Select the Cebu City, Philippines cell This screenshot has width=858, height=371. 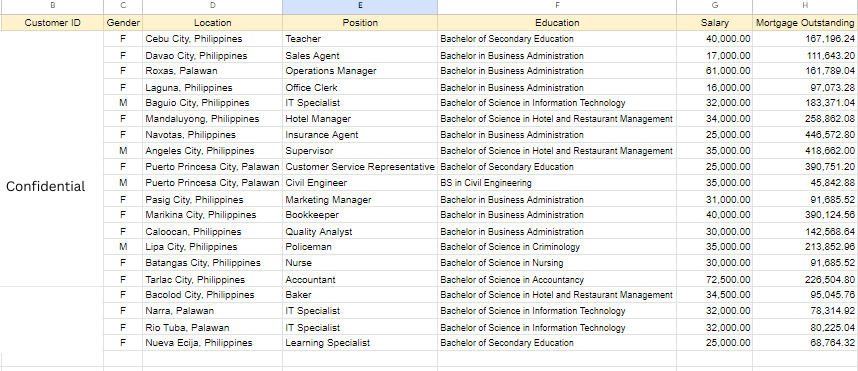(x=212, y=39)
